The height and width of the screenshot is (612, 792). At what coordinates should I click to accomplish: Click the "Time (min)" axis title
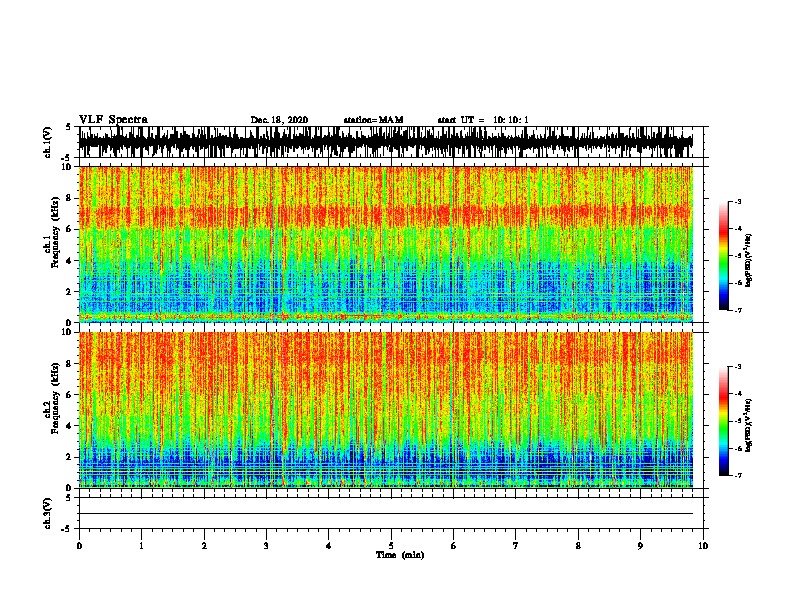(400, 555)
